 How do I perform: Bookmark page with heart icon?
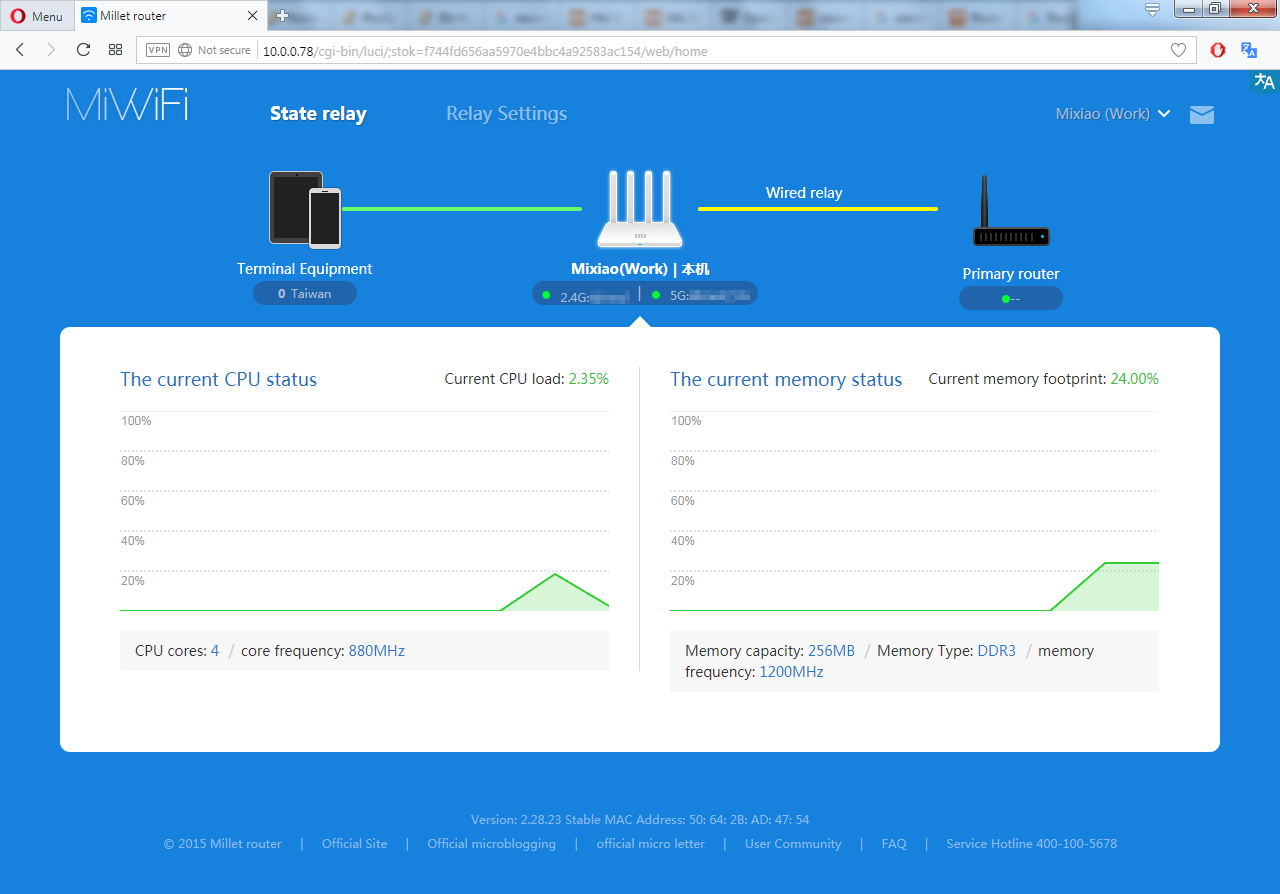tap(1178, 50)
